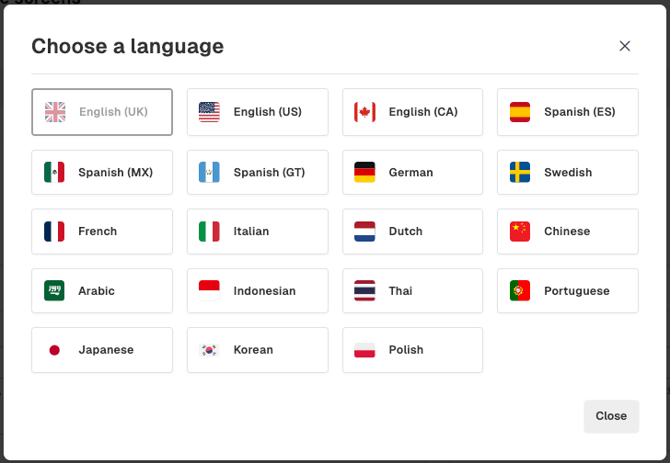Click the Close button at bottom
This screenshot has height=463, width=670.
pyautogui.click(x=611, y=416)
